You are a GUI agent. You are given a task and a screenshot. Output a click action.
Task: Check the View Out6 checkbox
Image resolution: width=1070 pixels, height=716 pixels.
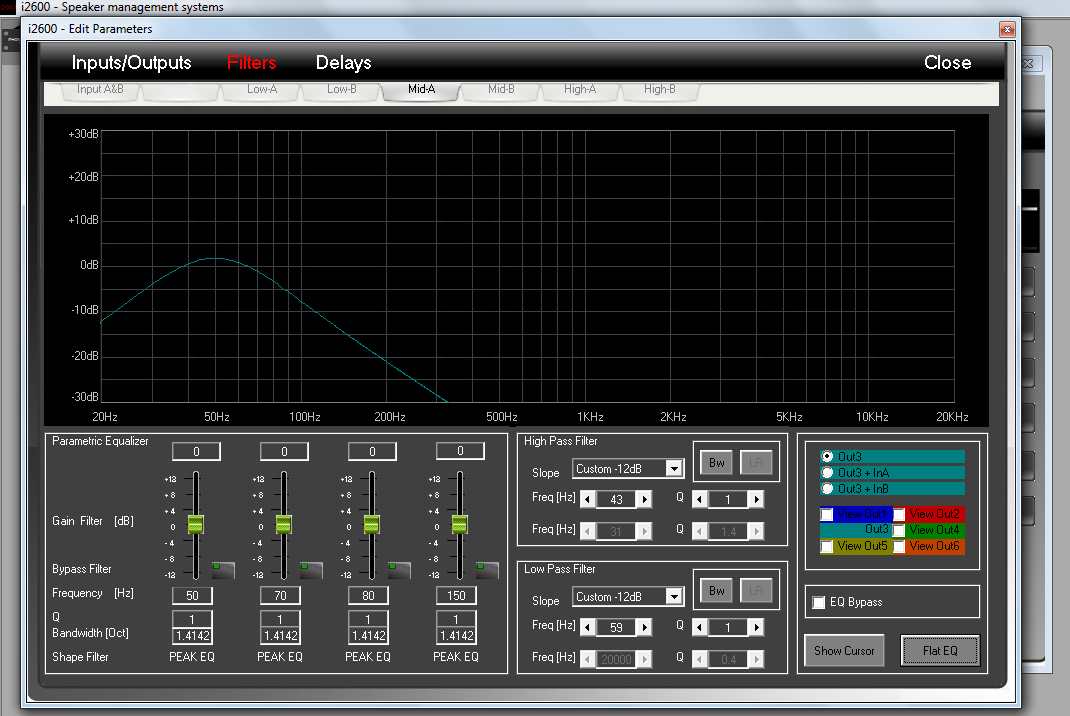click(x=899, y=546)
